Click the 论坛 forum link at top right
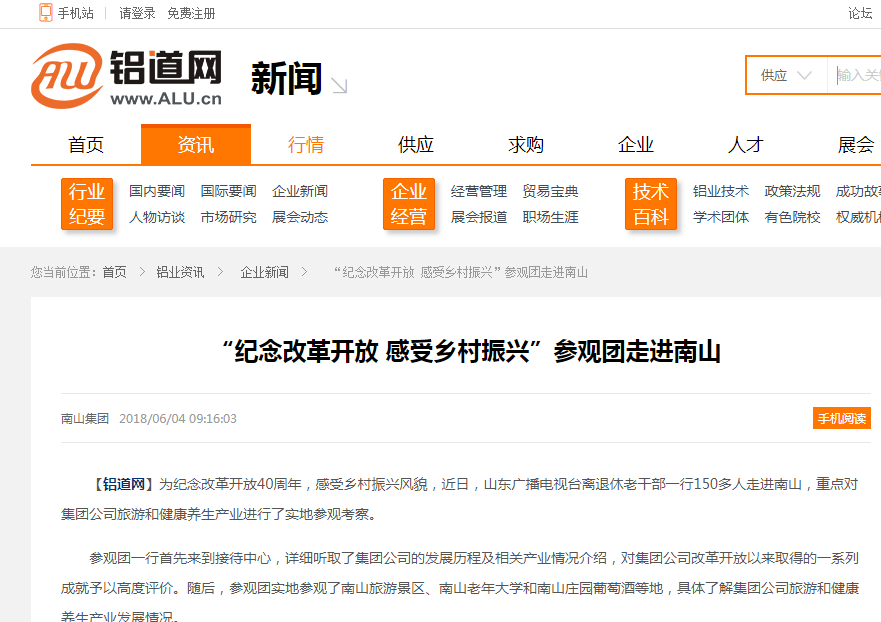 tap(860, 13)
